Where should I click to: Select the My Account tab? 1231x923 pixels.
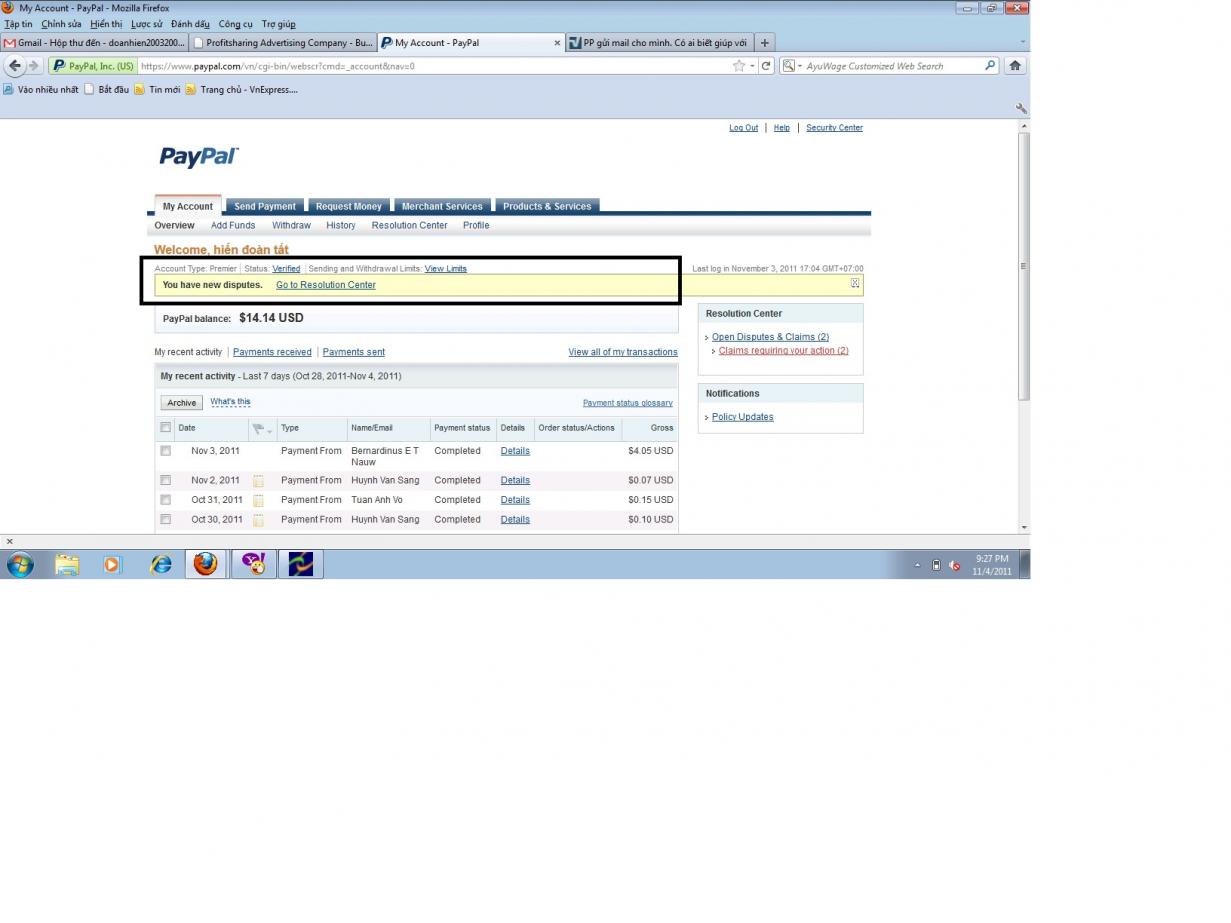coord(188,206)
